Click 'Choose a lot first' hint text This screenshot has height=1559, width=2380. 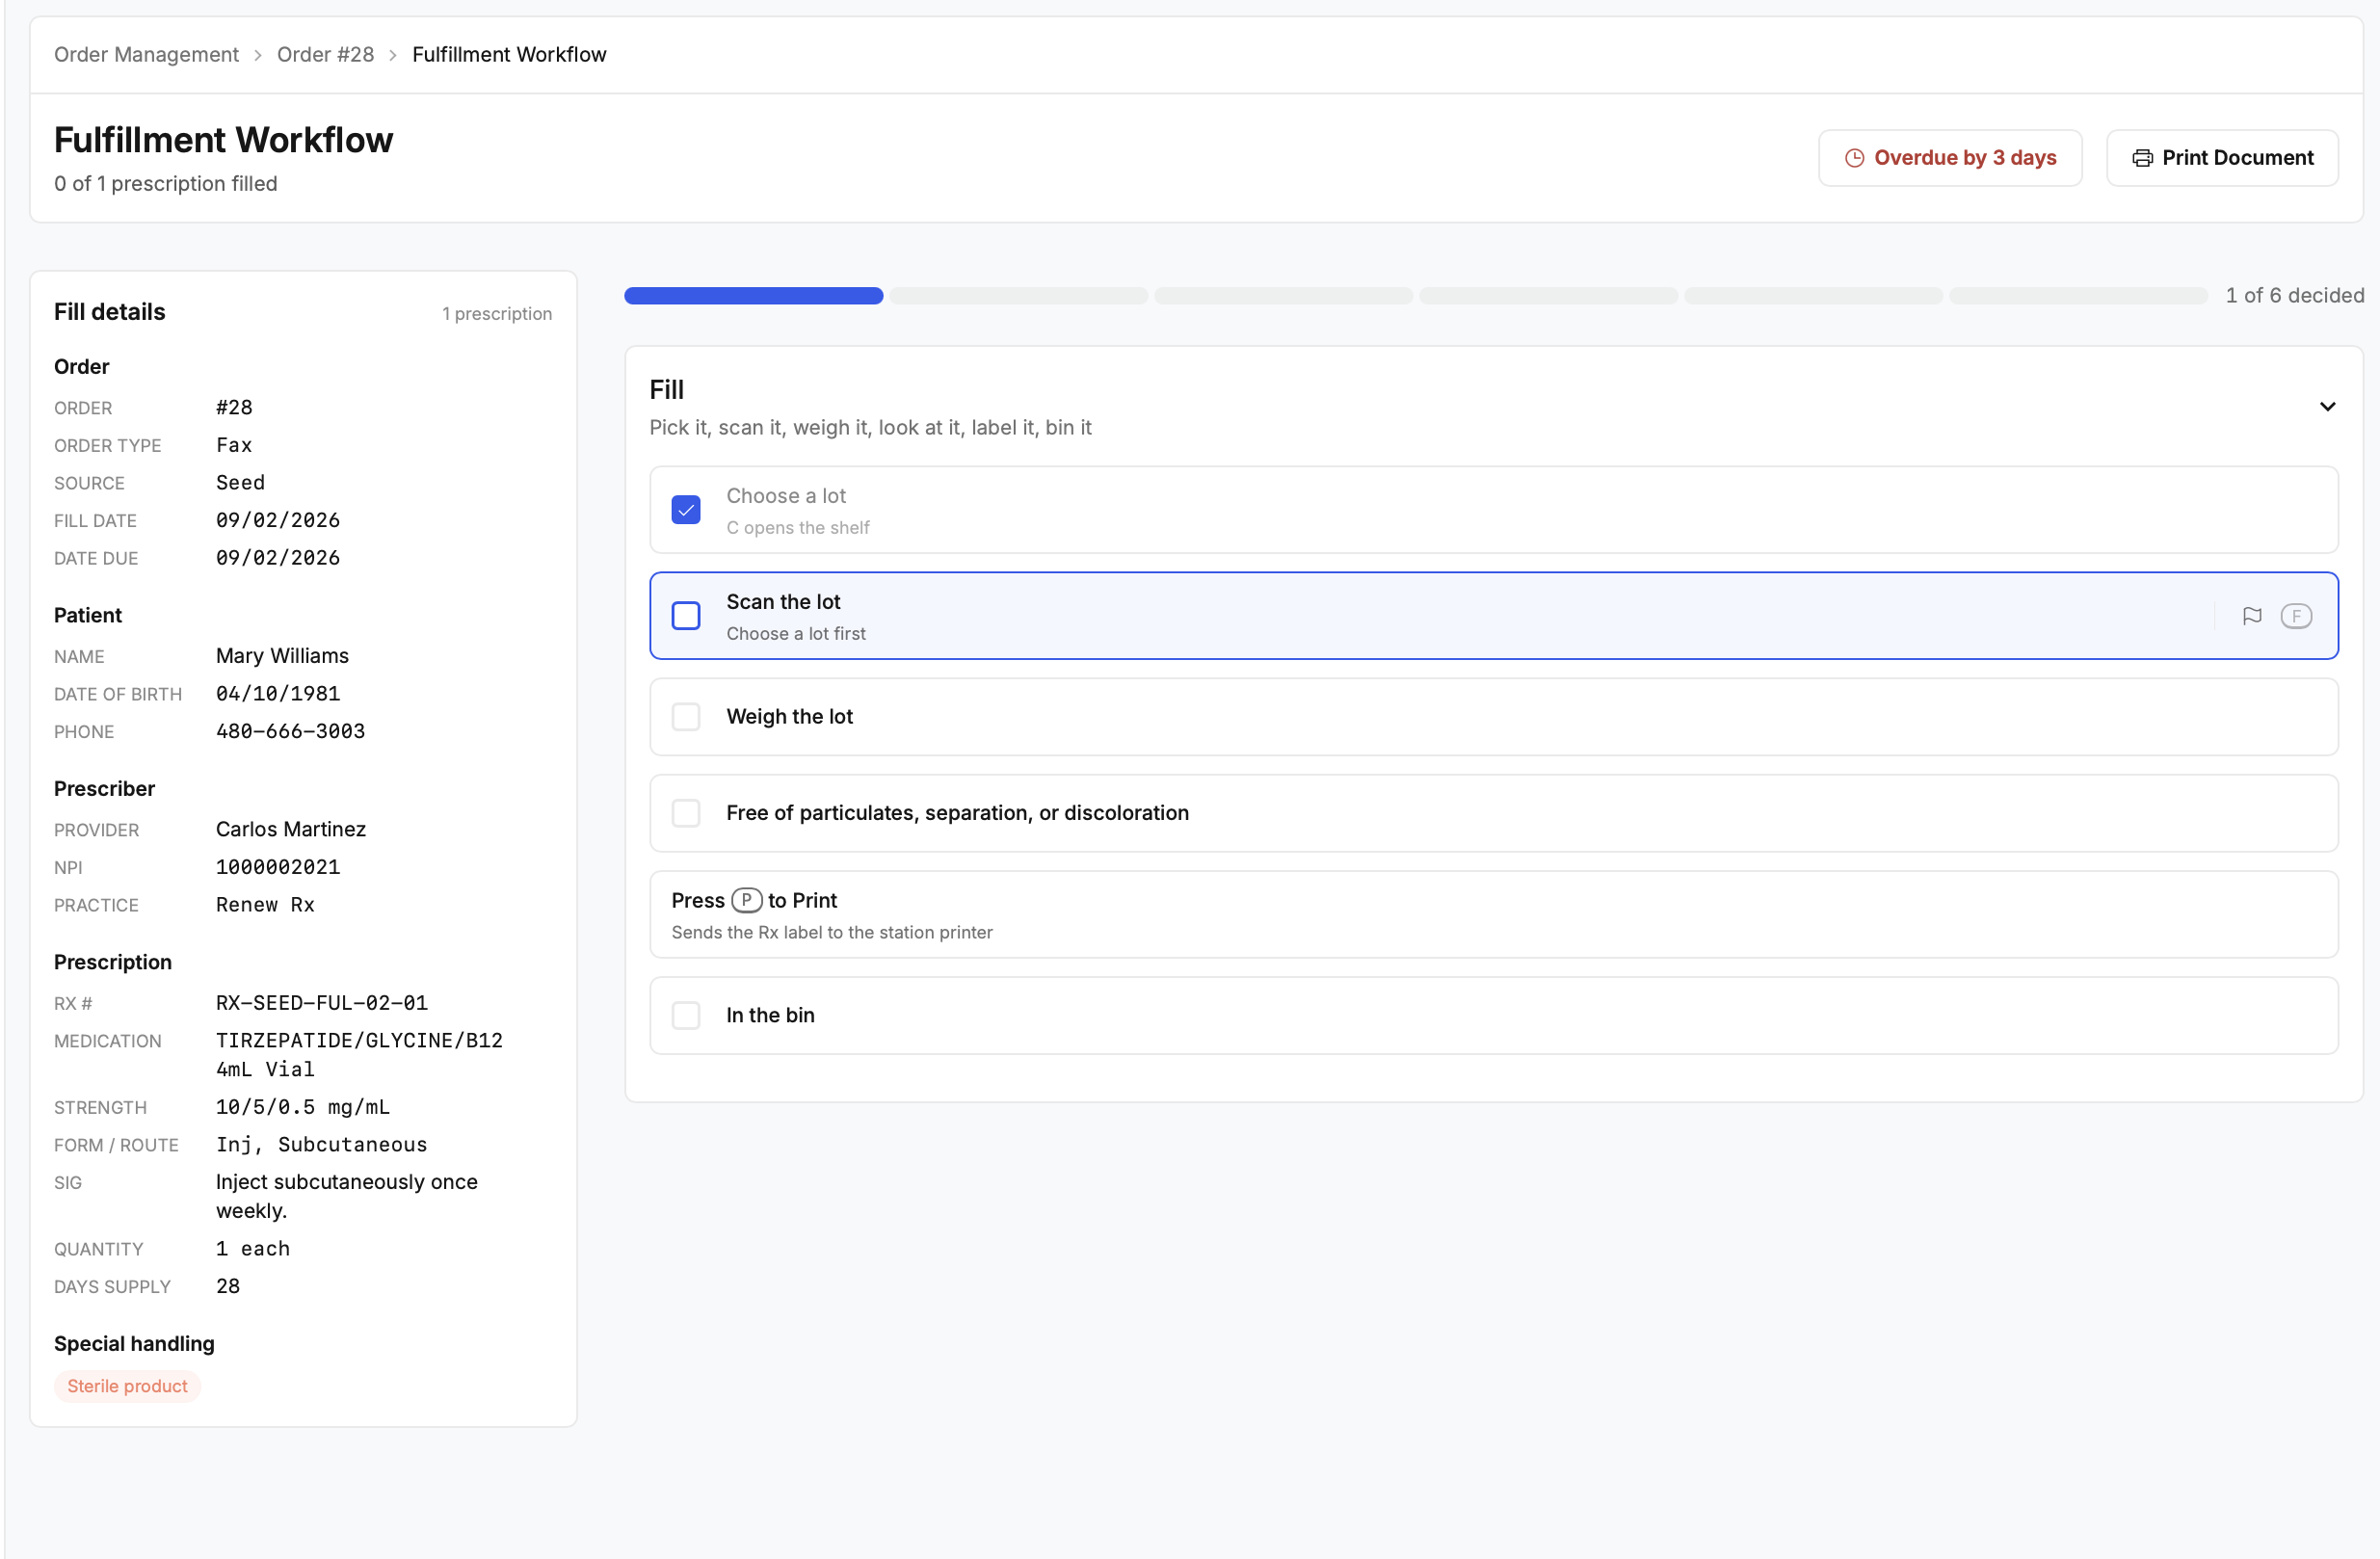click(x=796, y=634)
